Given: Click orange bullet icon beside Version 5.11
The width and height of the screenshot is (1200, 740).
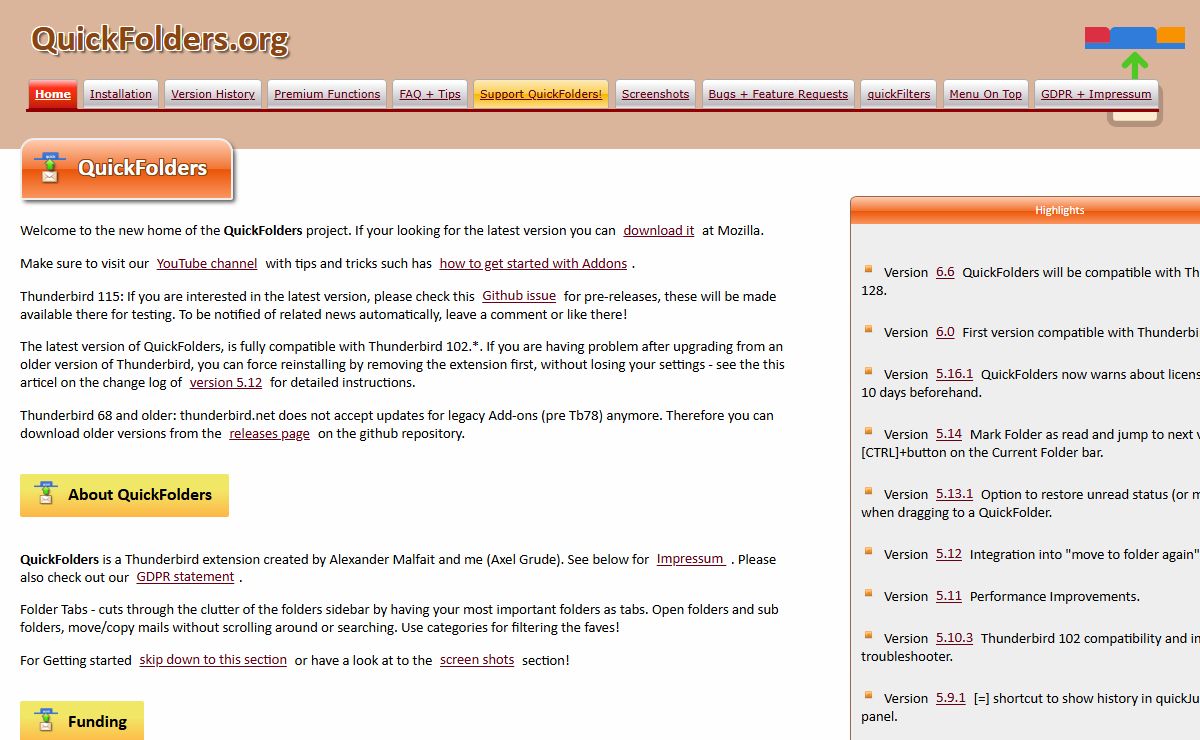Looking at the screenshot, I should pyautogui.click(x=868, y=593).
